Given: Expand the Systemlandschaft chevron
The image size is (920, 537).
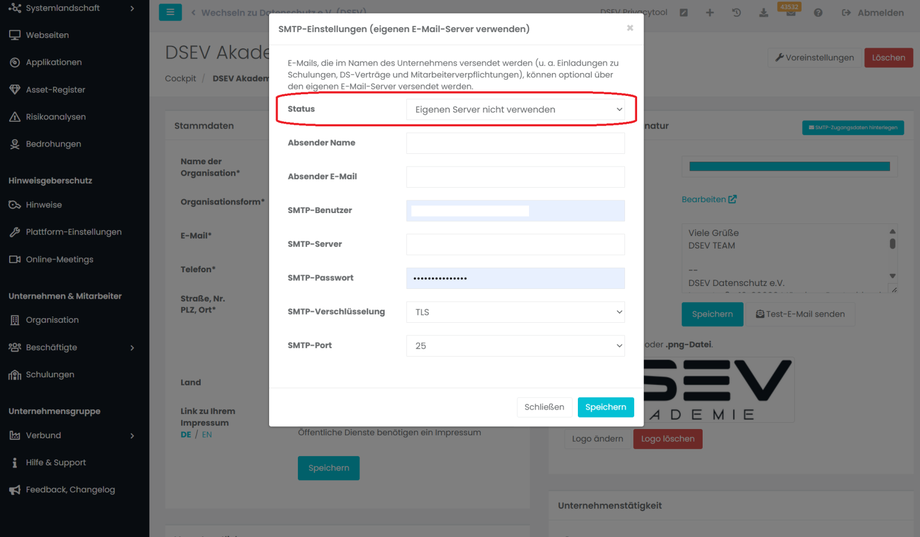Looking at the screenshot, I should point(132,8).
